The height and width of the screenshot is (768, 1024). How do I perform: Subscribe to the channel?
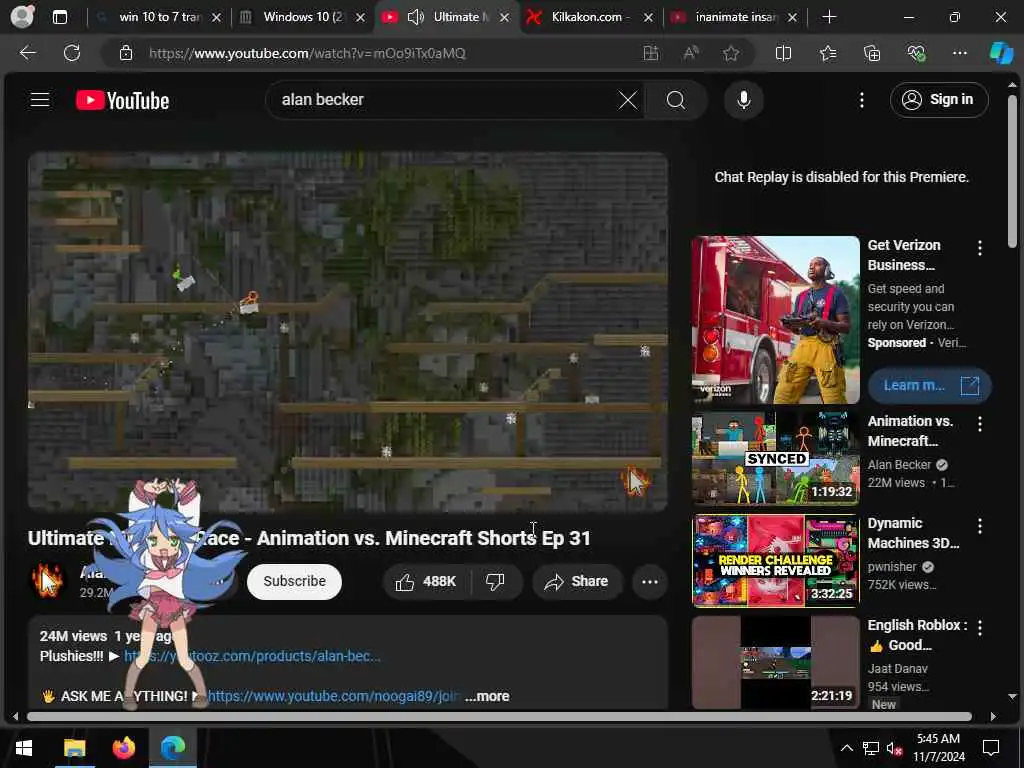point(295,581)
